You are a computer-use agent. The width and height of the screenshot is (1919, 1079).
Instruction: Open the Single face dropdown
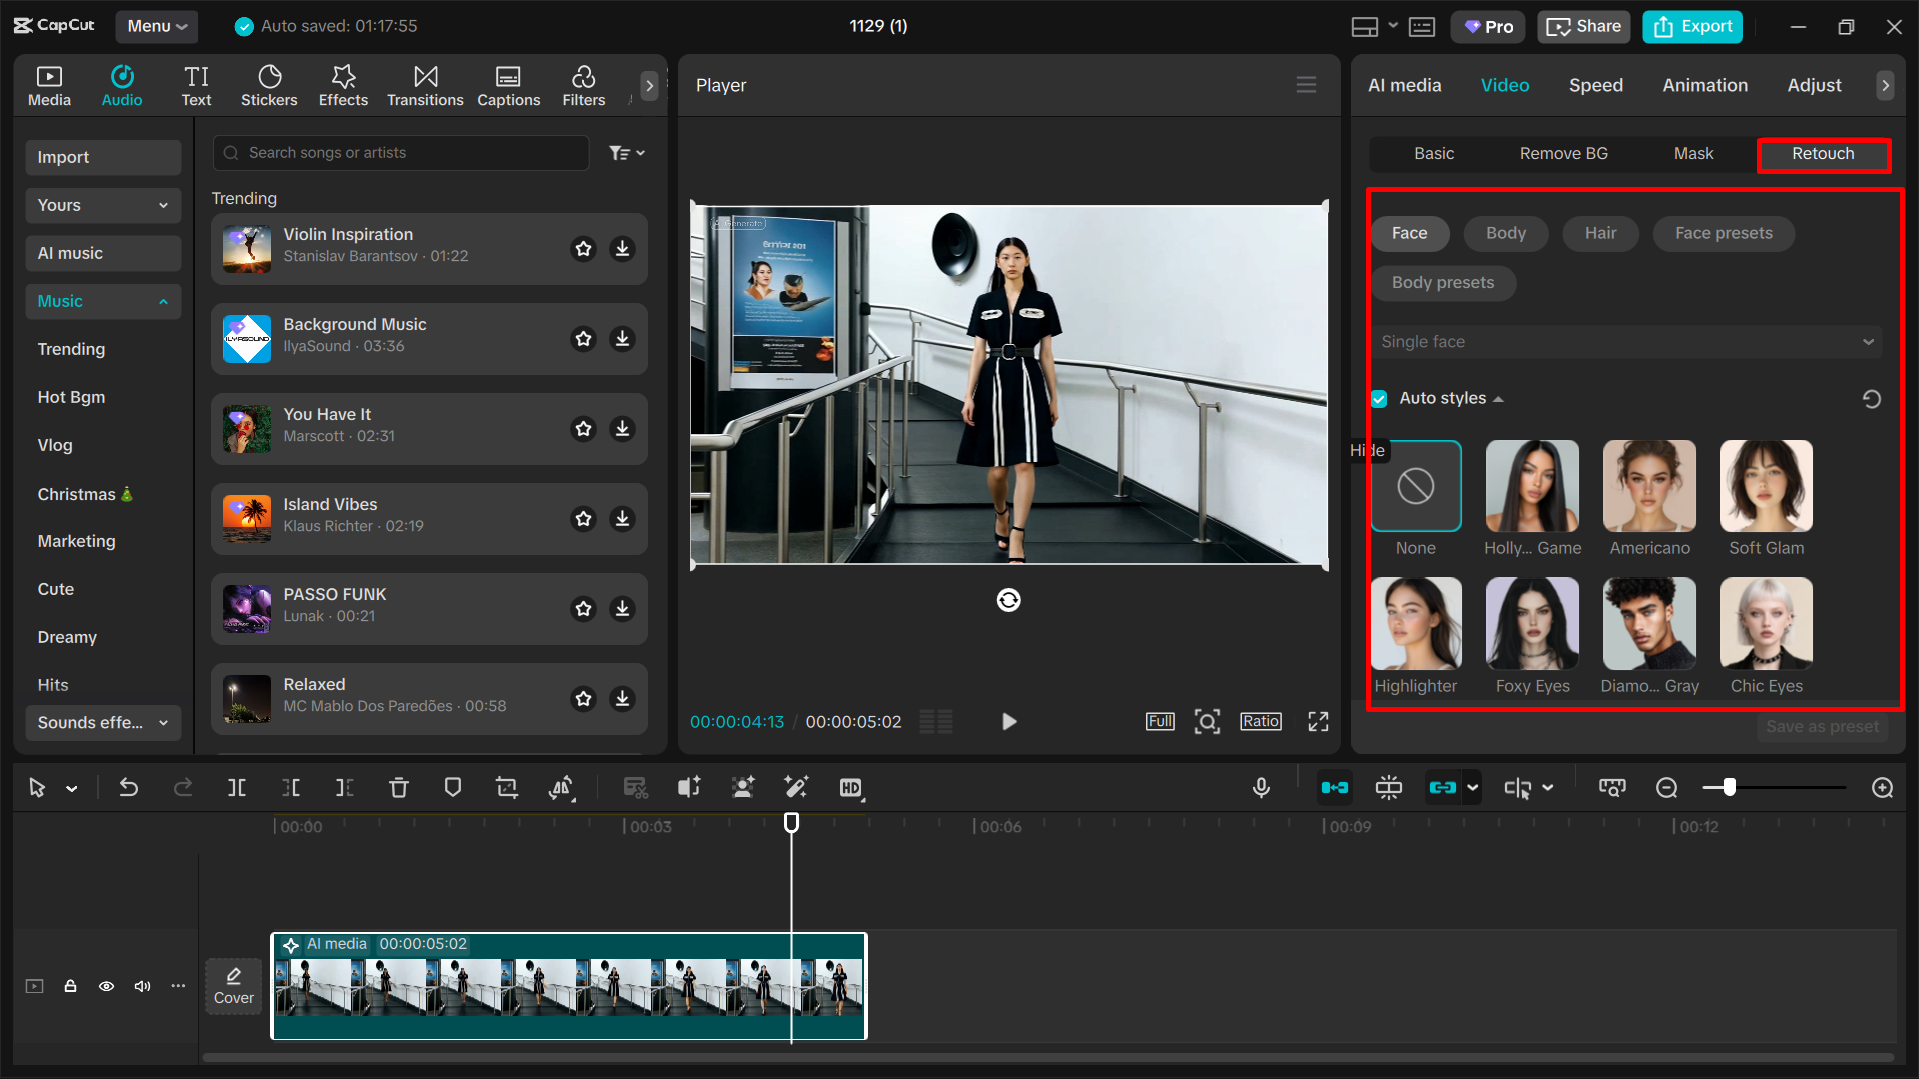[x=1626, y=341]
